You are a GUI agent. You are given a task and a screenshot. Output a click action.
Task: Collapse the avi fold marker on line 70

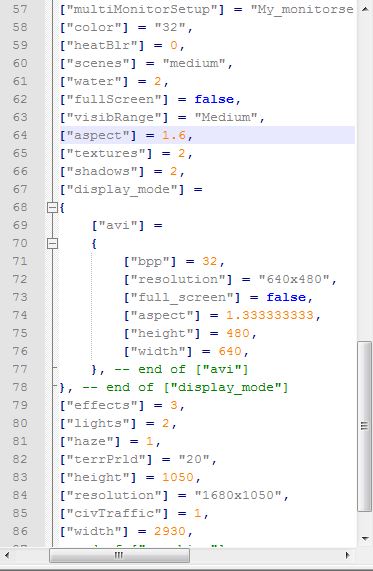pos(52,243)
